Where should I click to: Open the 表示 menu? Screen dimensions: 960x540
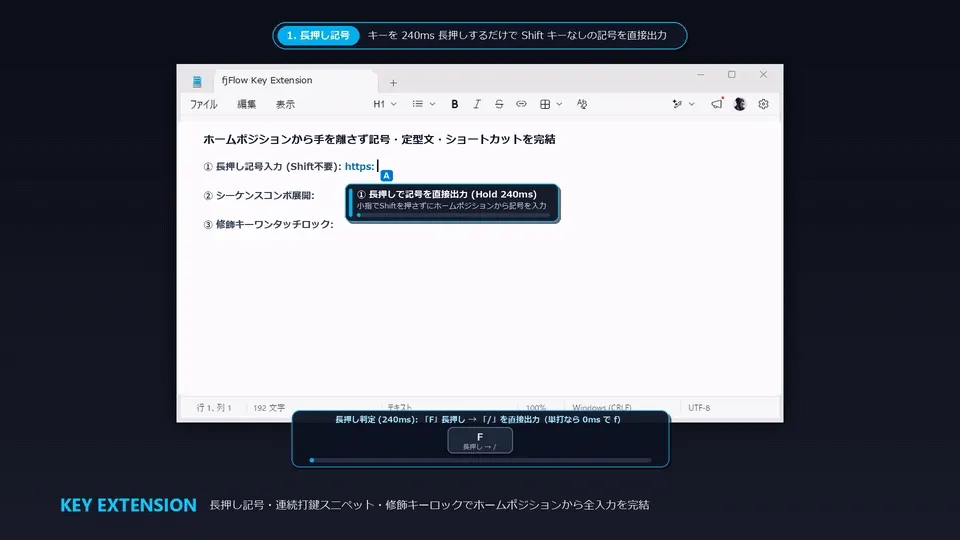(x=285, y=104)
